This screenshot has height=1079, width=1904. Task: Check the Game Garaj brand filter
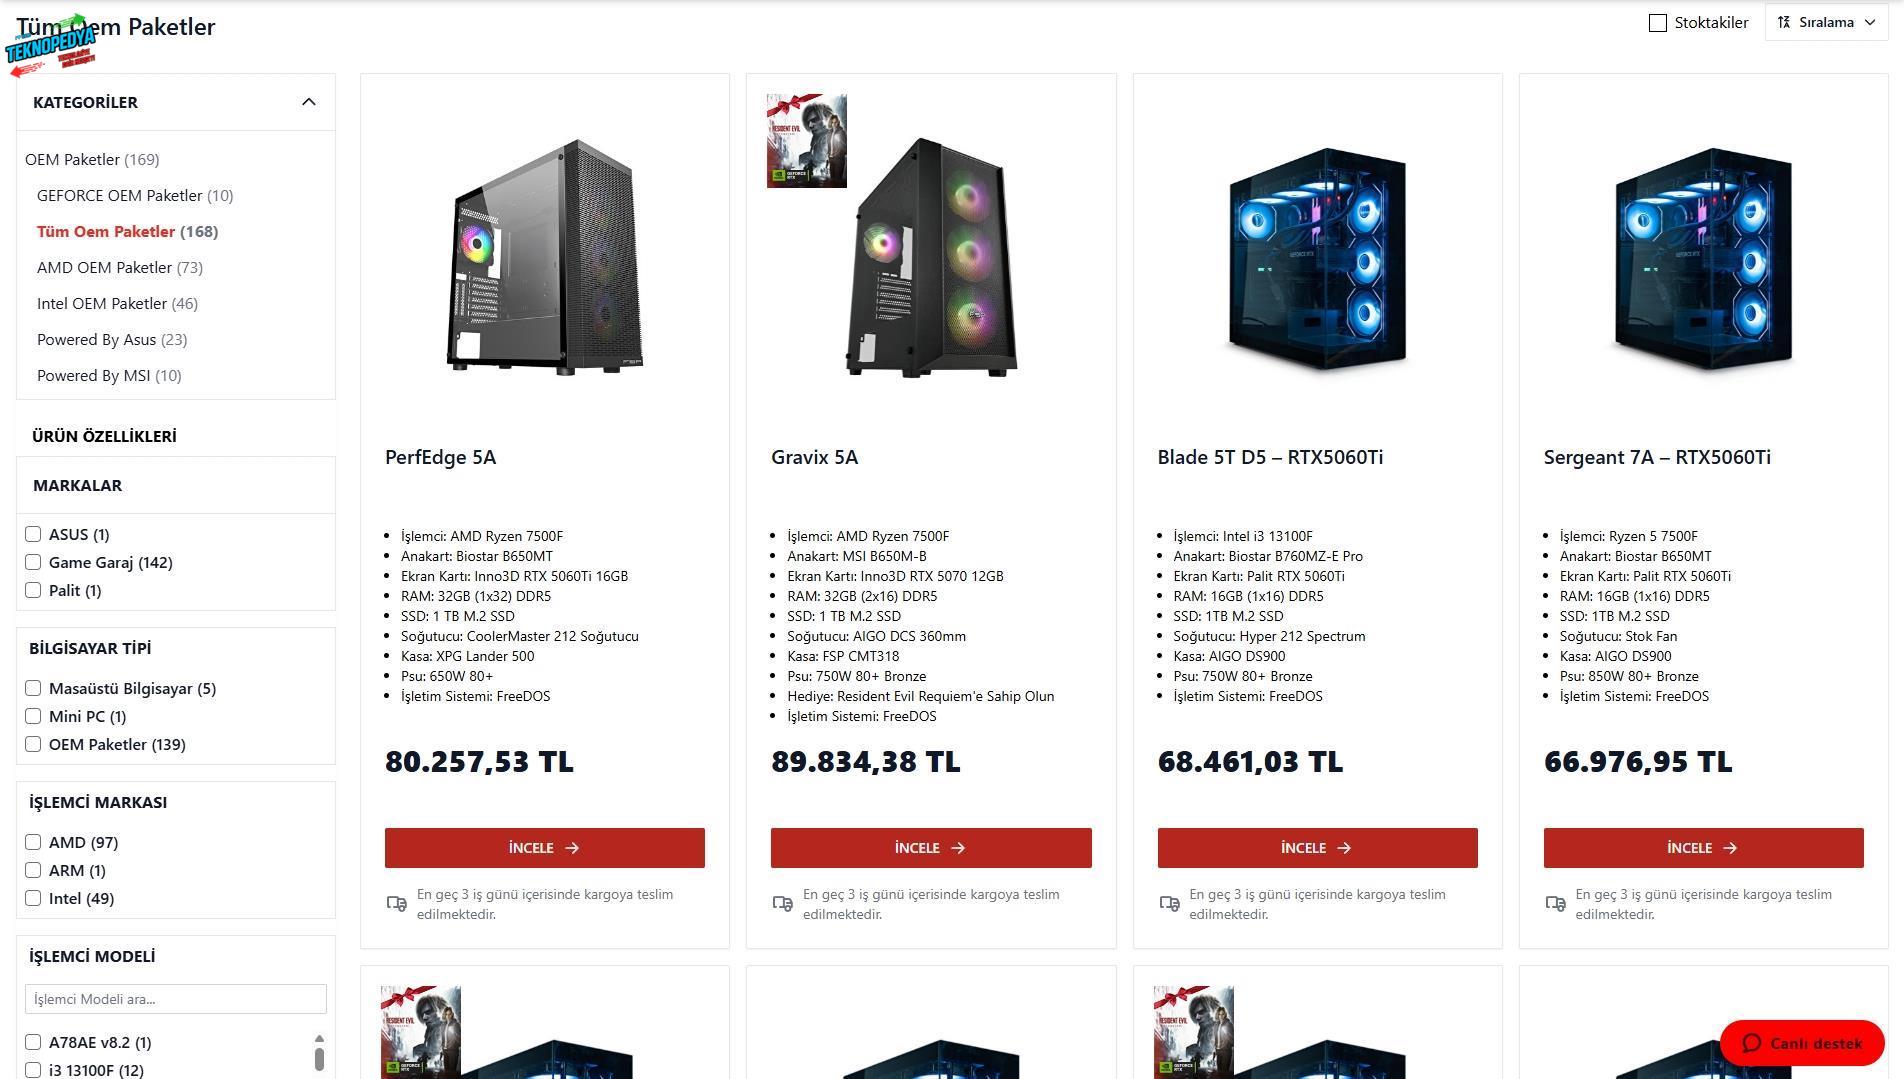coord(33,562)
